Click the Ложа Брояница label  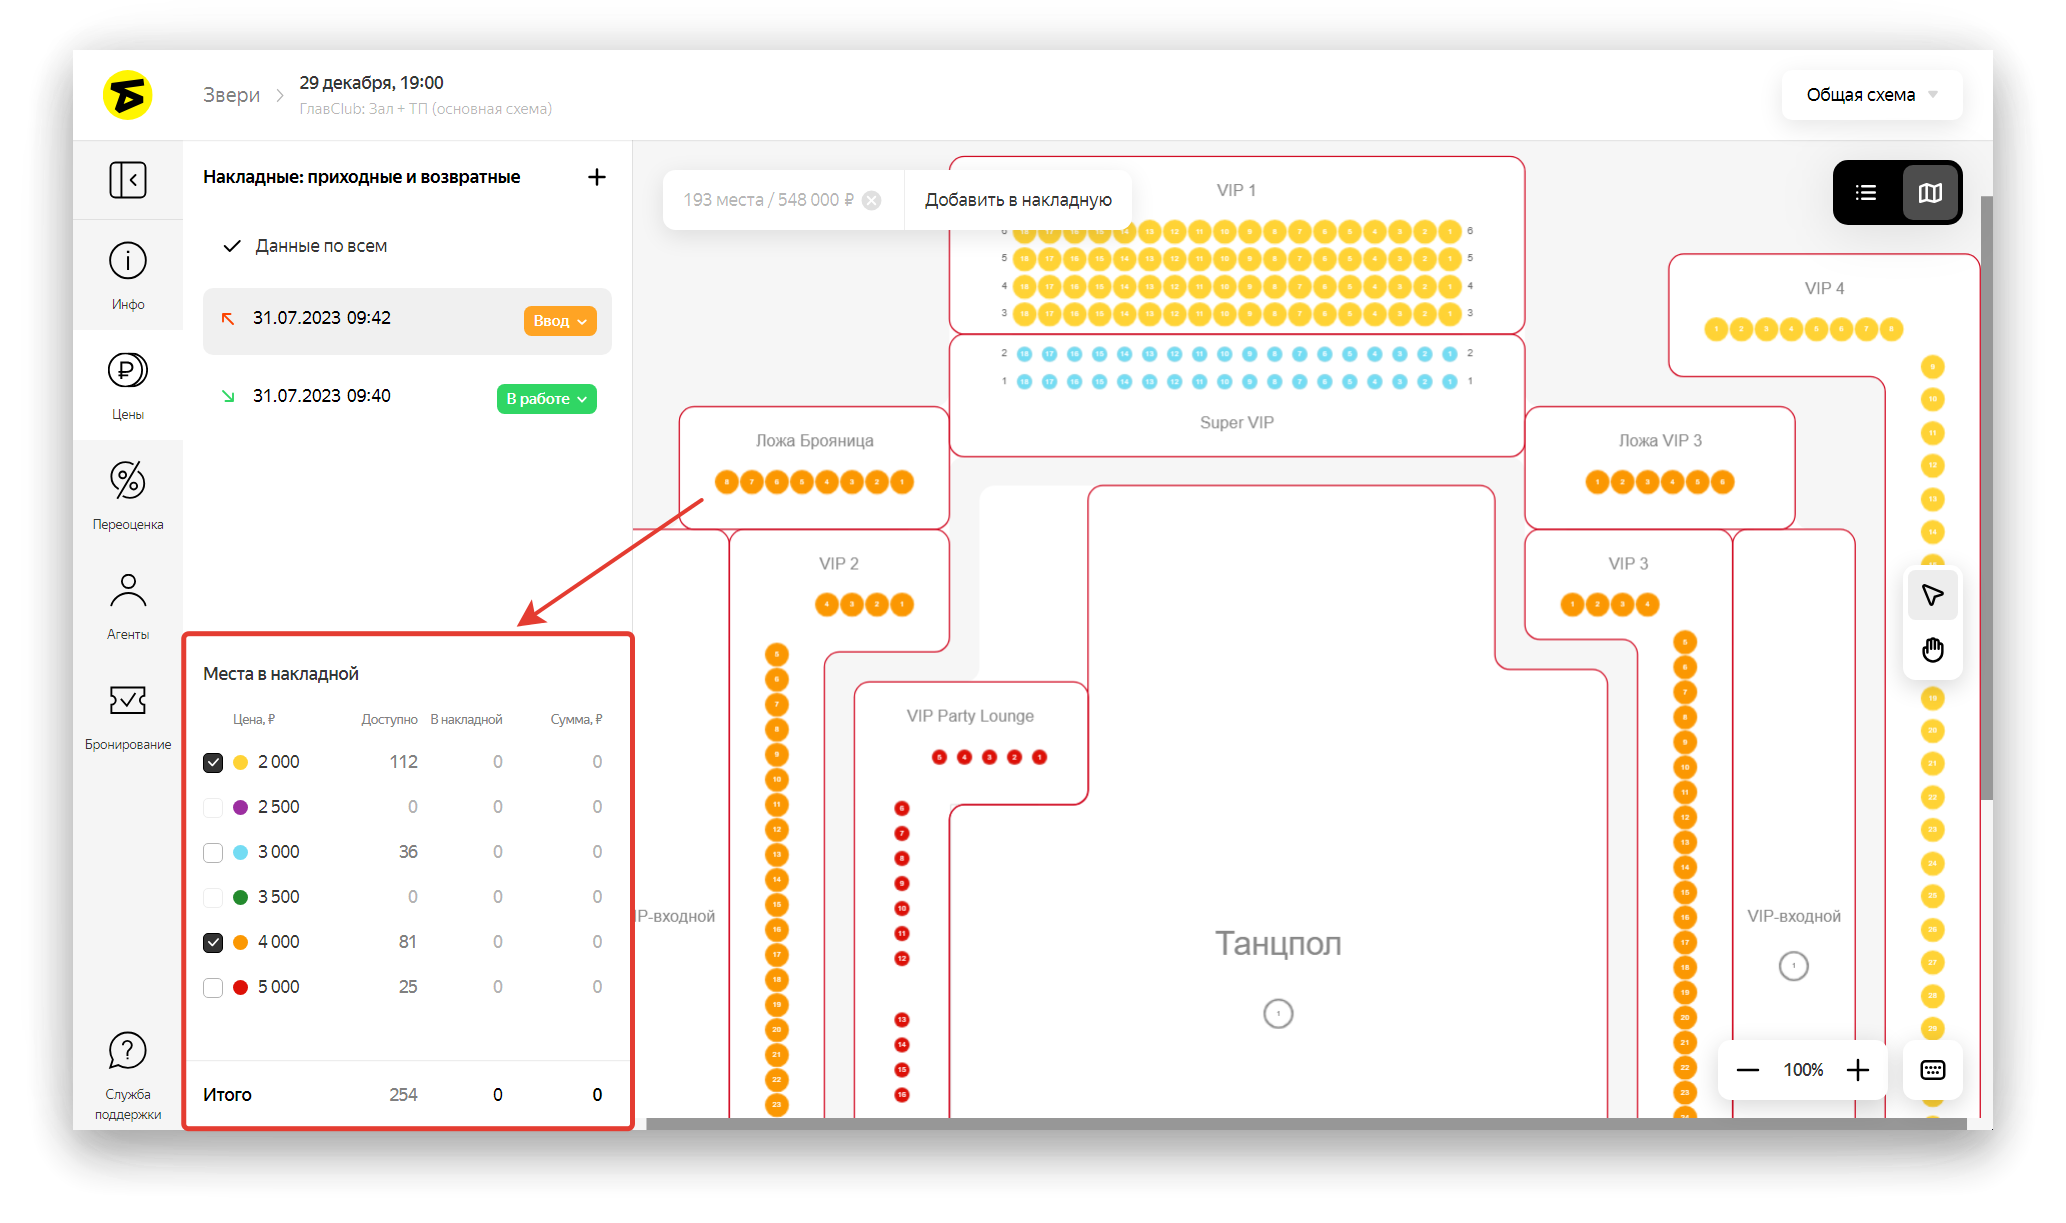tap(814, 441)
